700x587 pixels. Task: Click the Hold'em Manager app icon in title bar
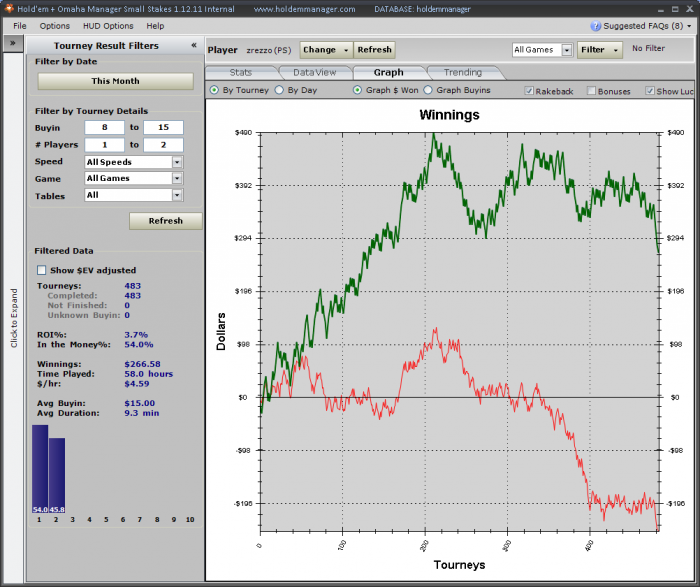(9, 9)
